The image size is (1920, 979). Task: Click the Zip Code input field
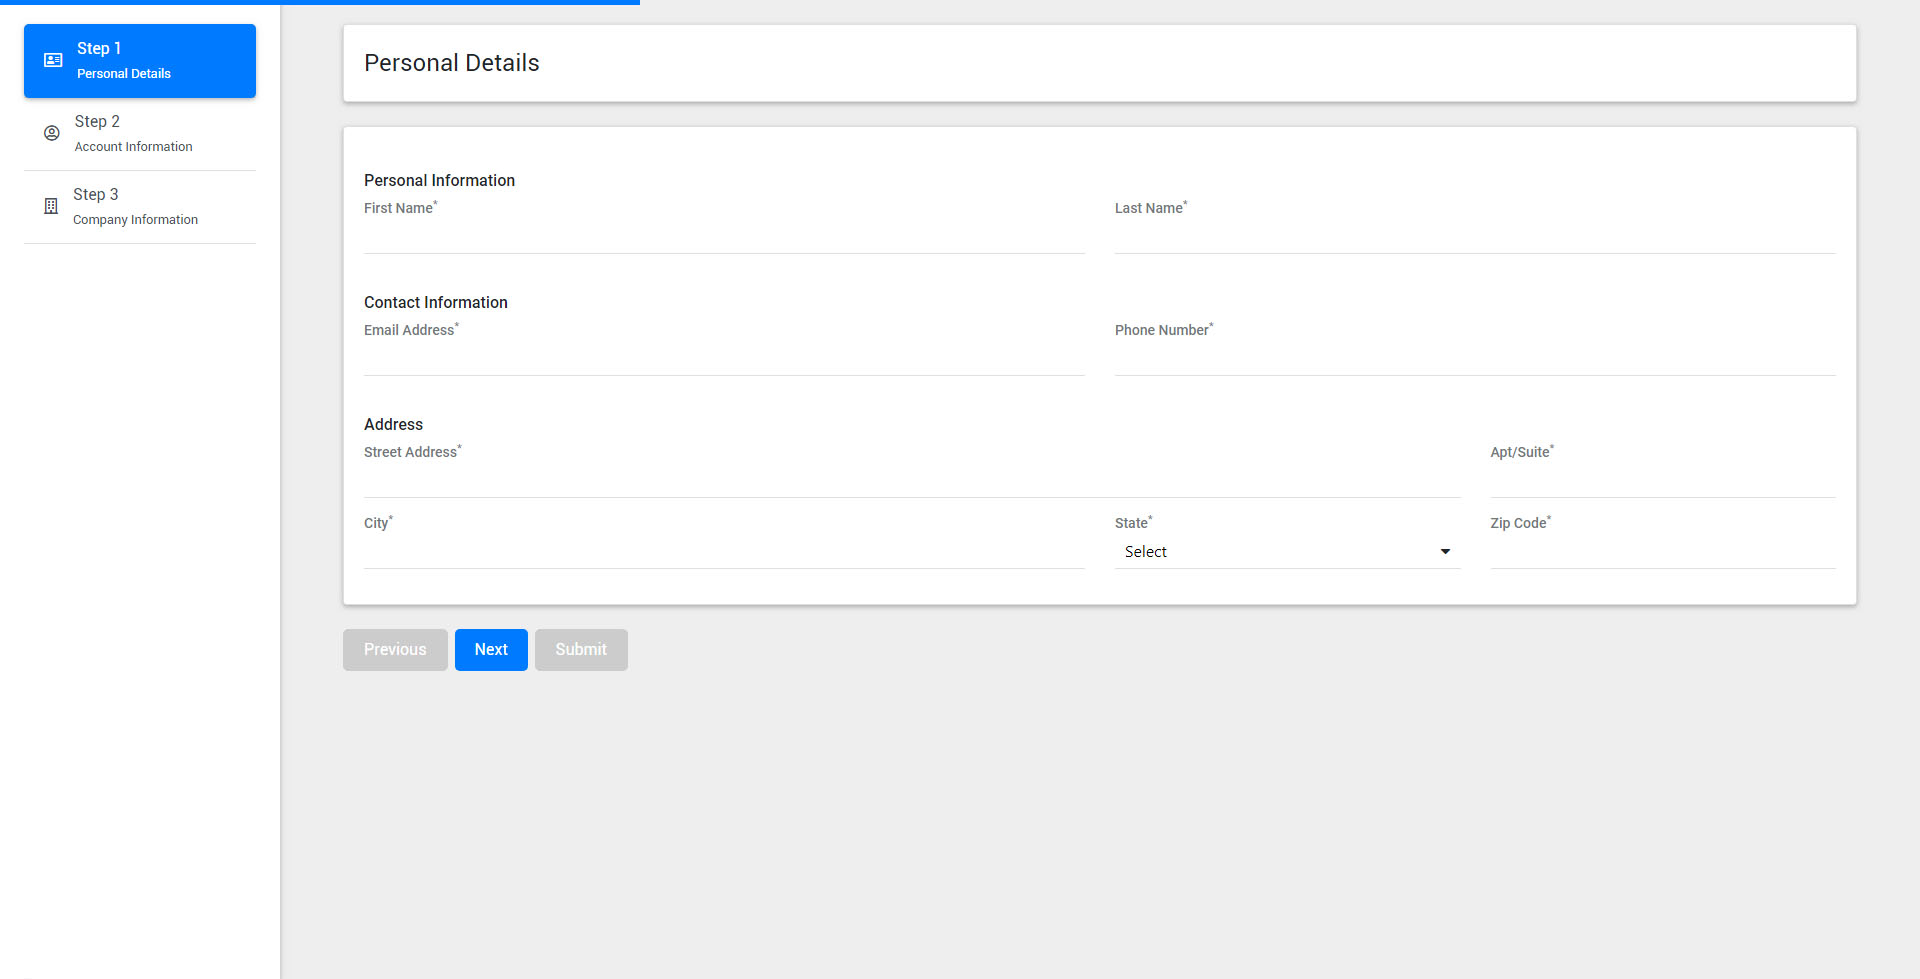1663,552
